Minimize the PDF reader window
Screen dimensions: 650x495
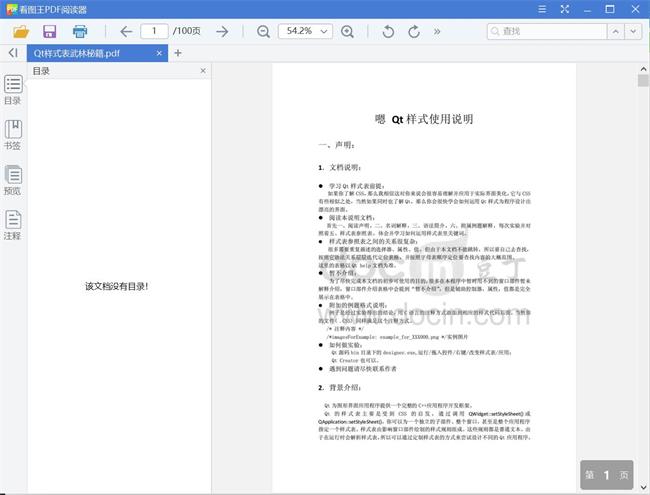pyautogui.click(x=587, y=9)
